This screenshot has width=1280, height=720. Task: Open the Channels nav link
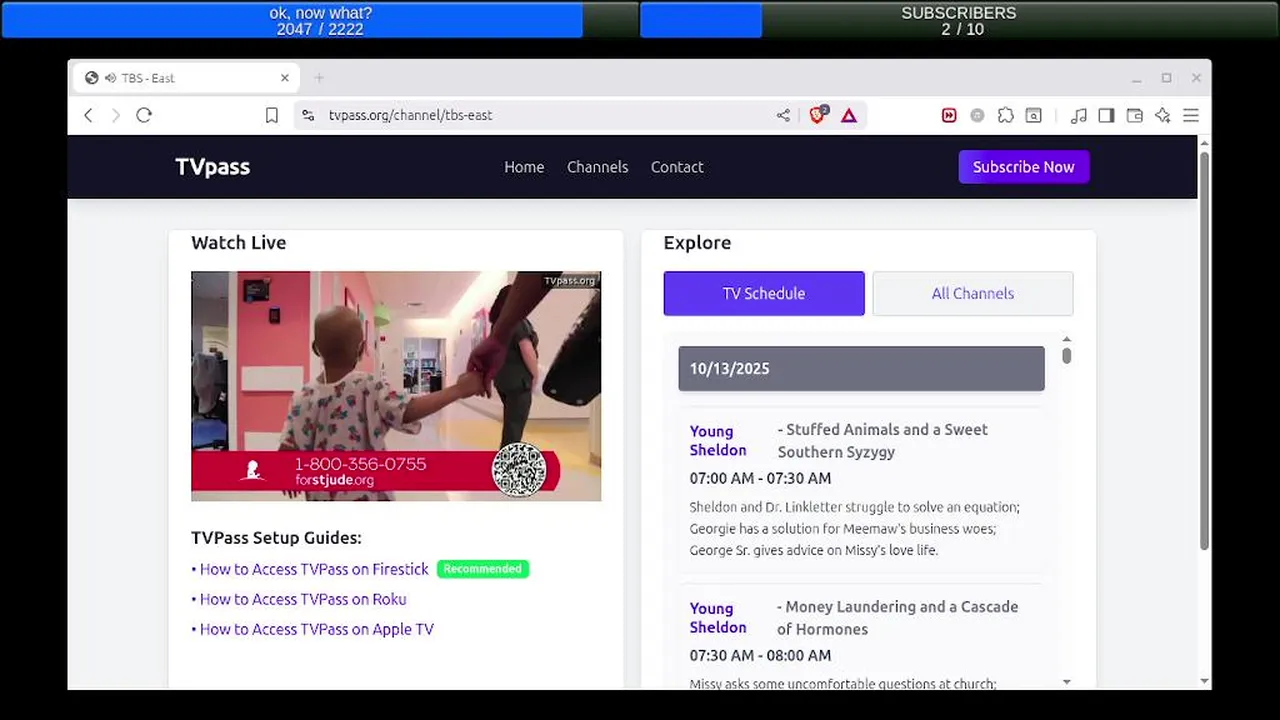[x=597, y=167]
